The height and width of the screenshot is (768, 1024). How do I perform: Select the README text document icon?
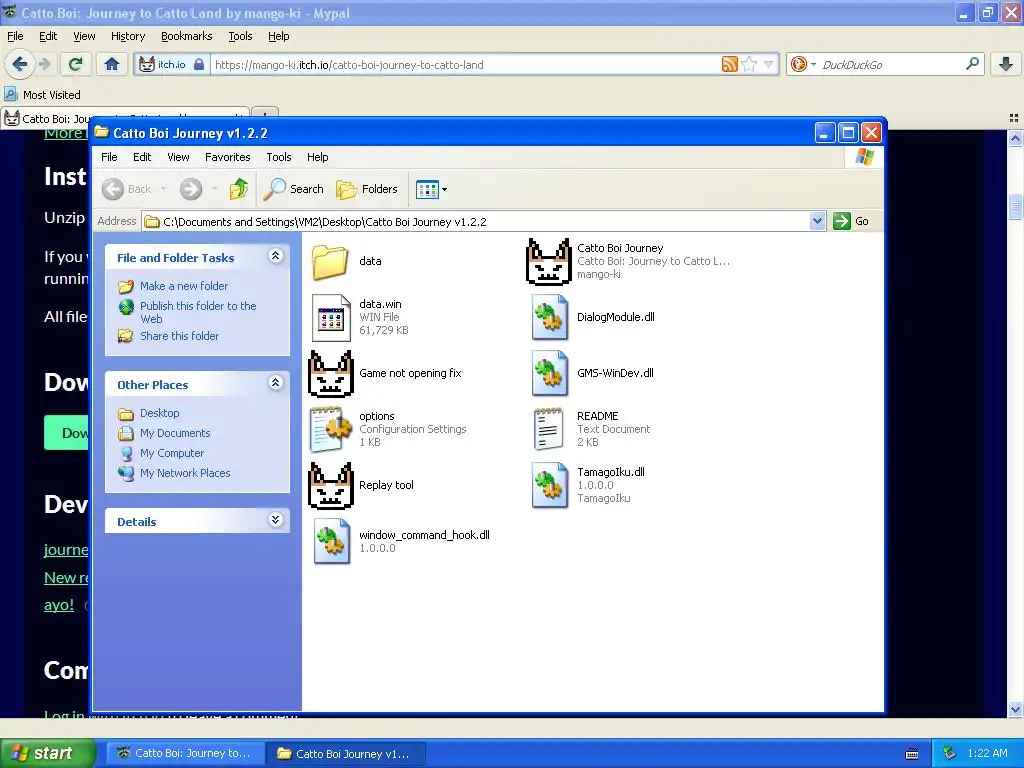549,430
